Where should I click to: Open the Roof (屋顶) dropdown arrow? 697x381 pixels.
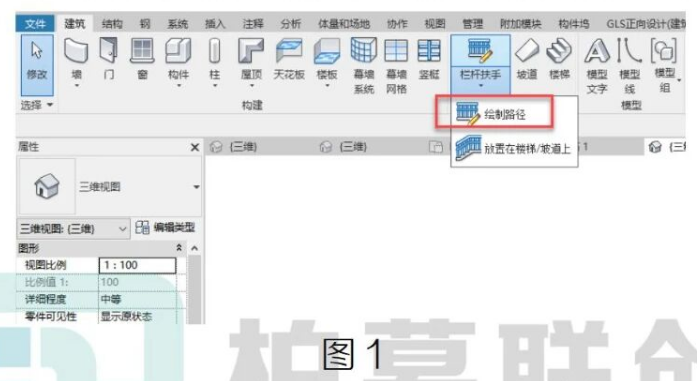coord(252,85)
